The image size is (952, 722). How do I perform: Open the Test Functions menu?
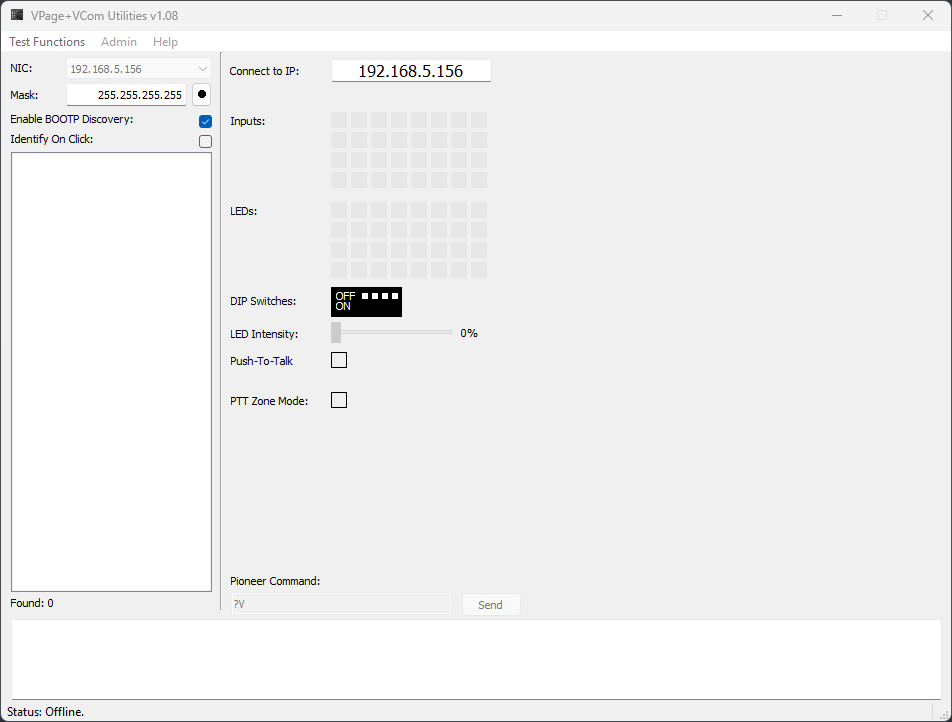pos(47,42)
